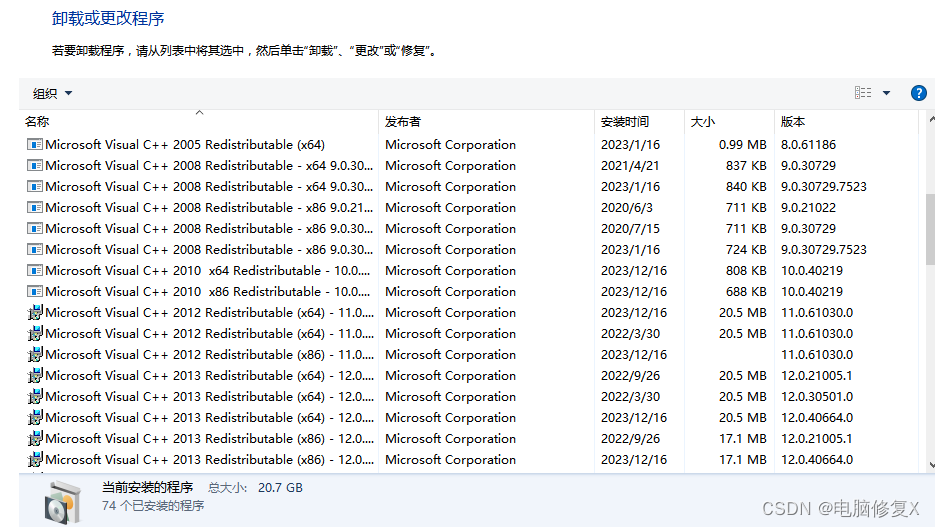This screenshot has height=527, width=935.
Task: Click the scrollbar down arrow
Action: [931, 465]
